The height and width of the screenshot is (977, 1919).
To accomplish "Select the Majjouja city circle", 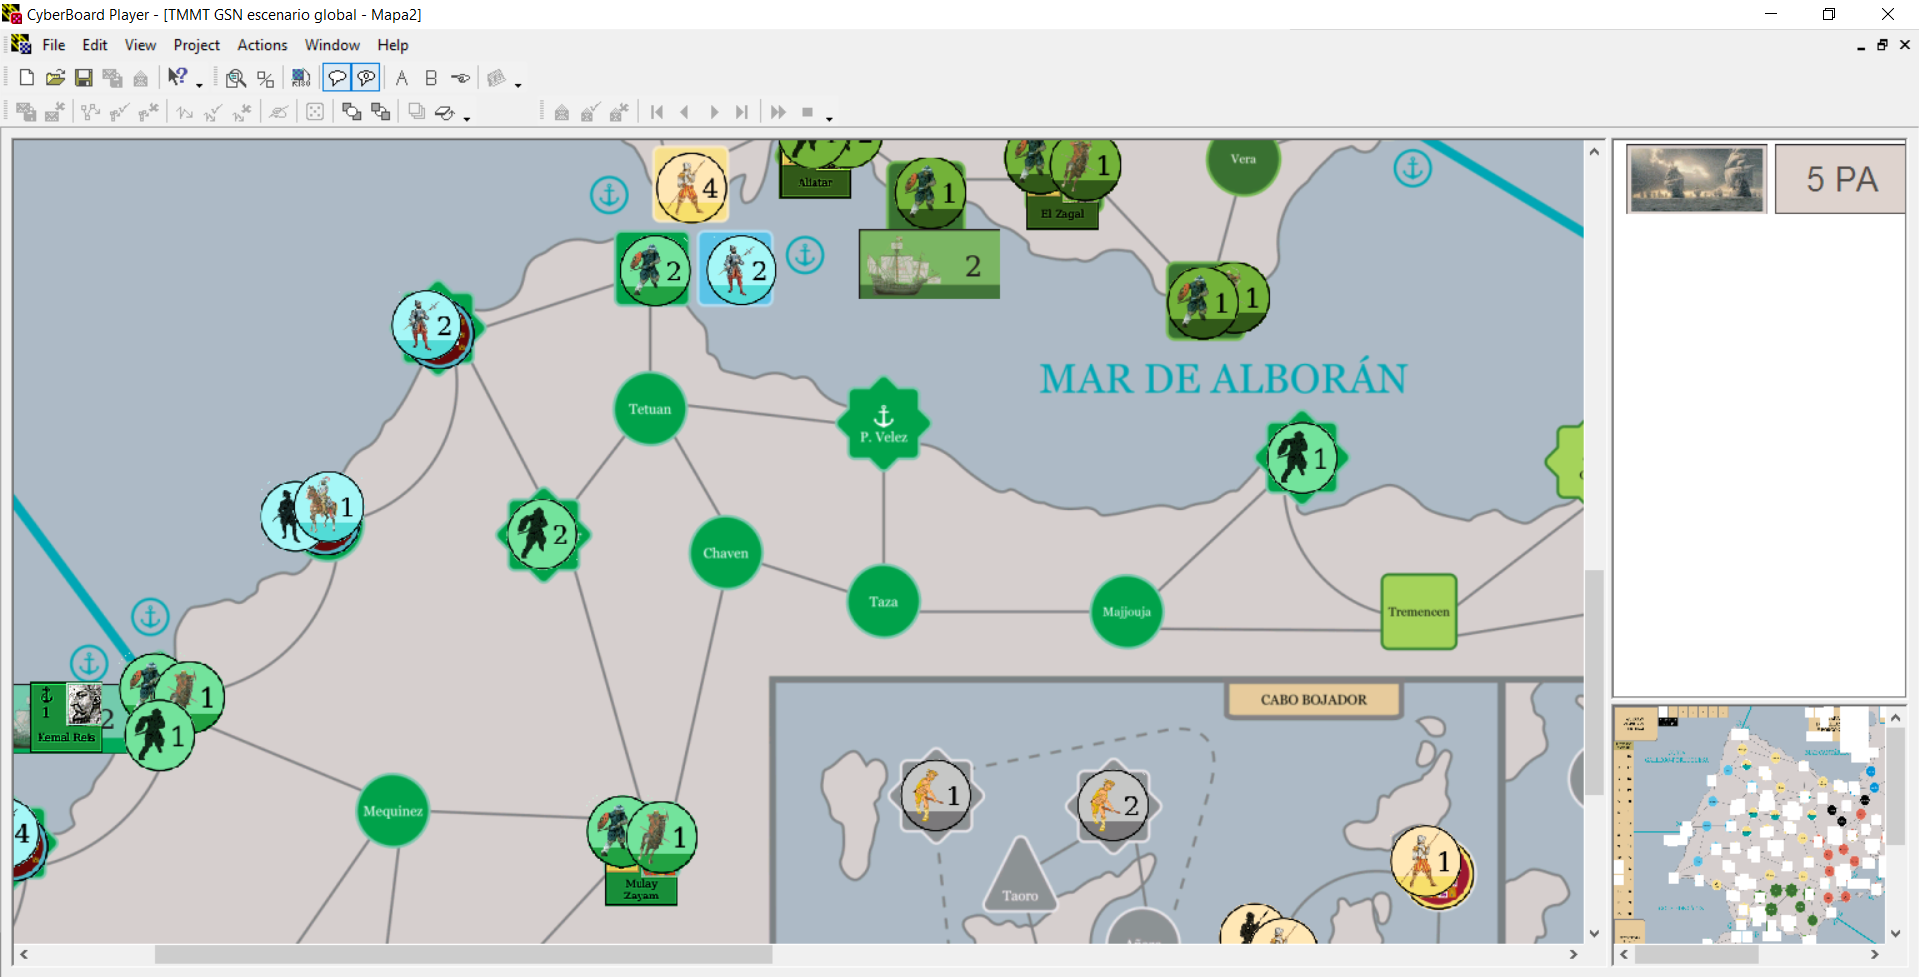I will coord(1126,611).
